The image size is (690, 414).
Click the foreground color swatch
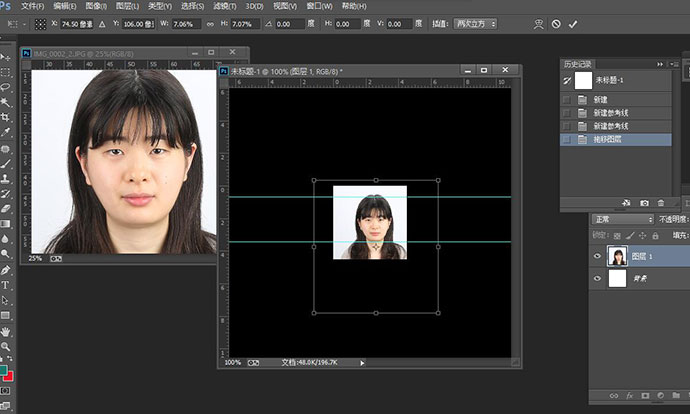[x=5, y=370]
